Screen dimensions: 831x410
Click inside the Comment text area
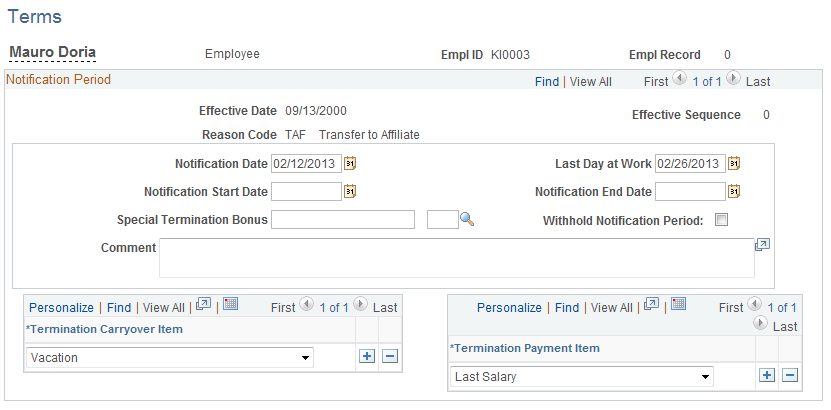pyautogui.click(x=457, y=258)
